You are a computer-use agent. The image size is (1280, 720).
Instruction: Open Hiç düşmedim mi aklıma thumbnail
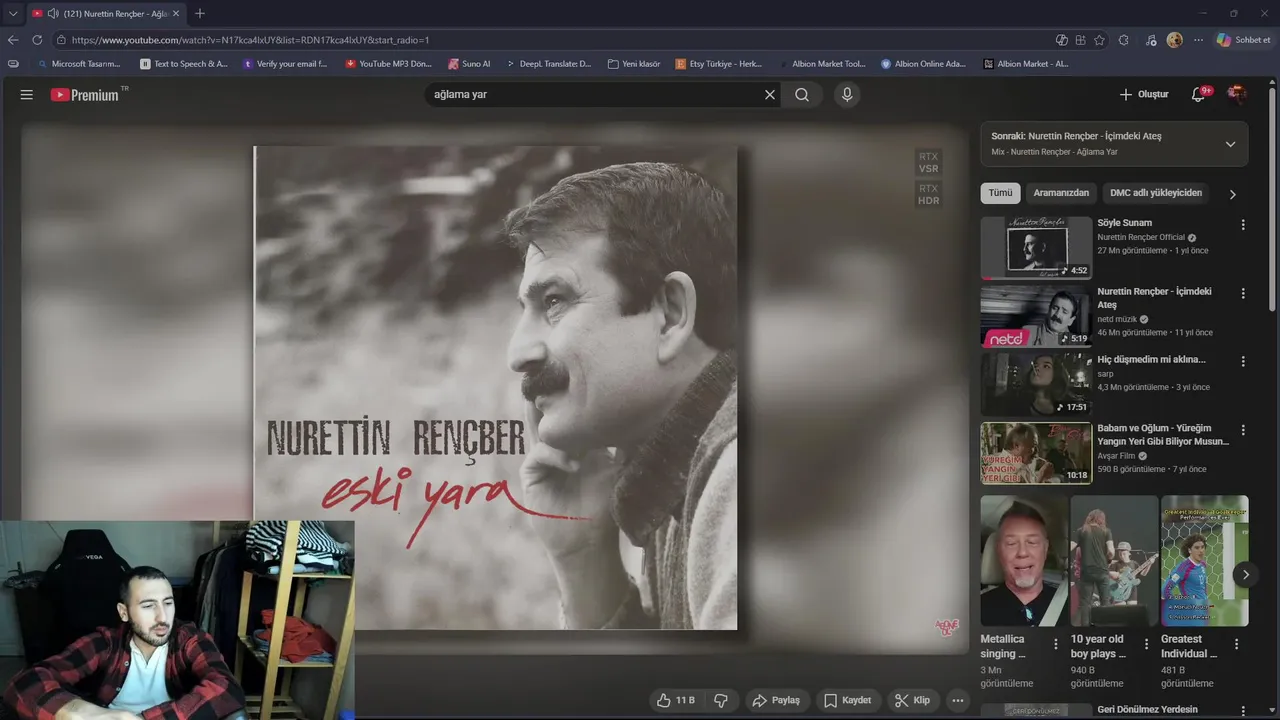coord(1036,384)
